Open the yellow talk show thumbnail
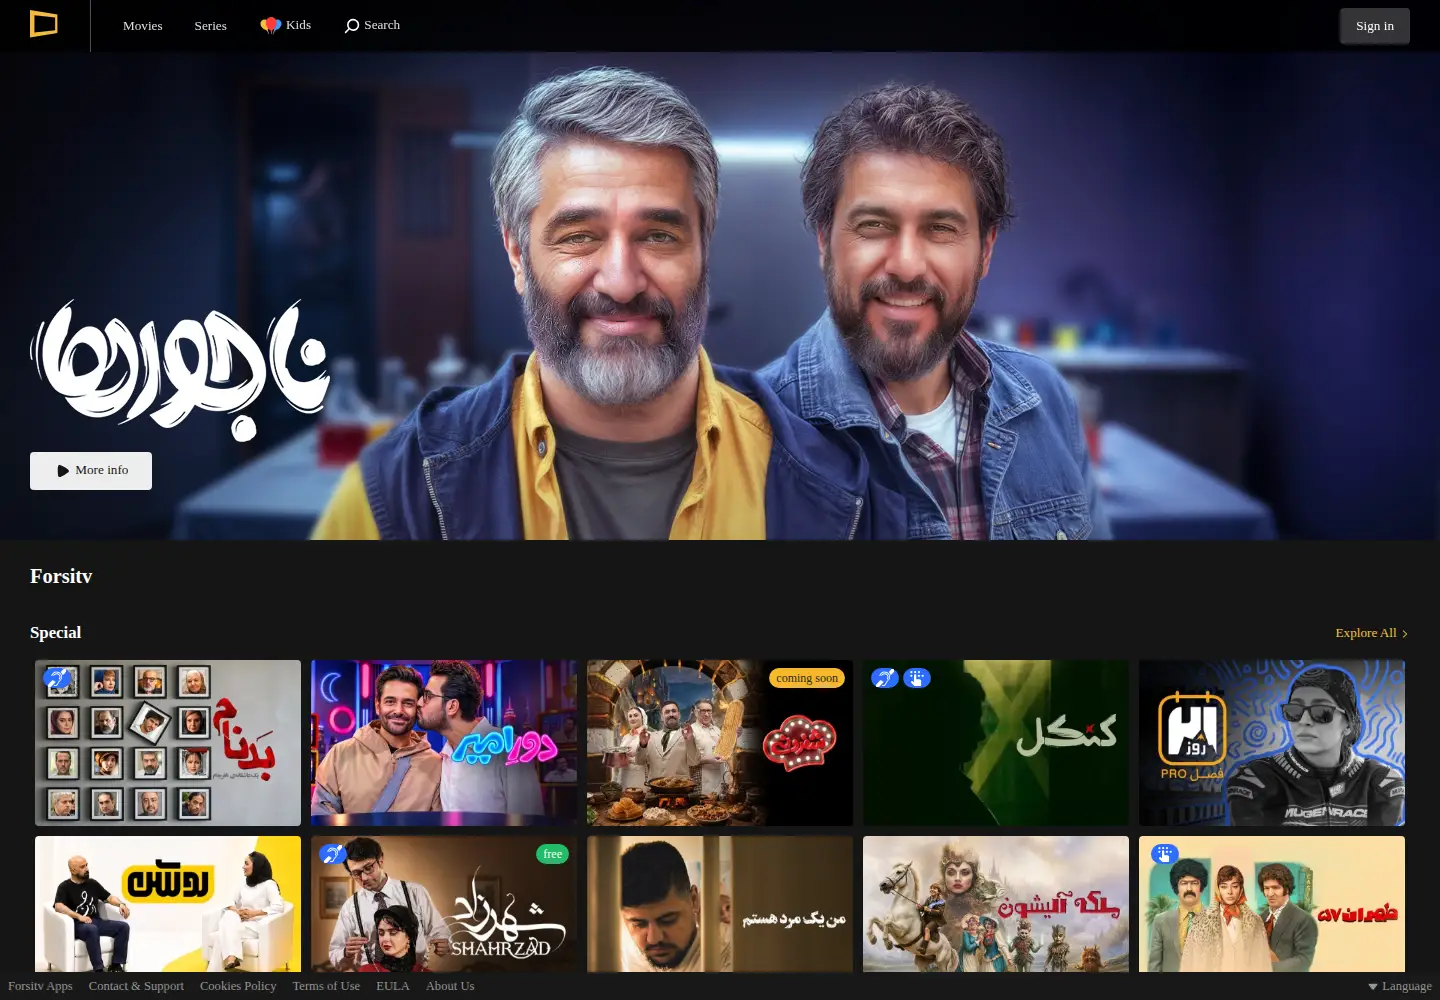Image resolution: width=1440 pixels, height=1000 pixels. click(168, 904)
